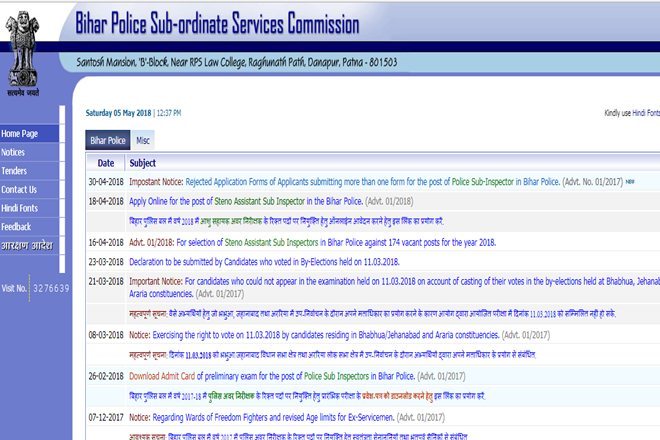Open Advt. 01/2018 174 vacant posts link

(x=312, y=243)
